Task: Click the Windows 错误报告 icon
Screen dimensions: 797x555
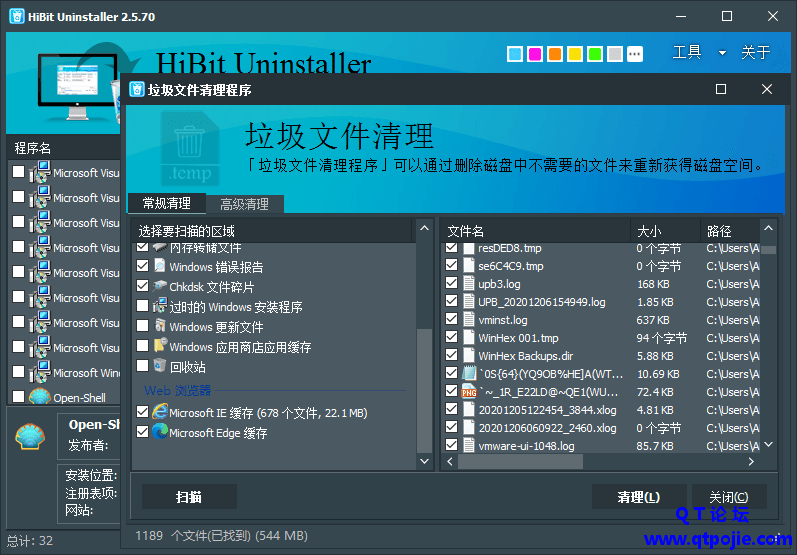Action: click(160, 266)
